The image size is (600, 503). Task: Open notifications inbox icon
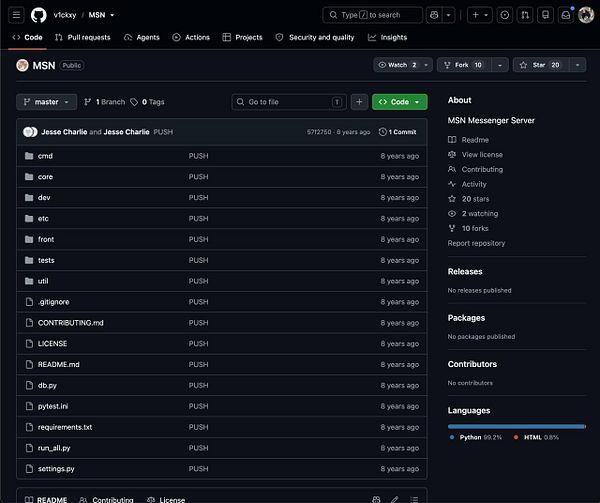pos(566,15)
